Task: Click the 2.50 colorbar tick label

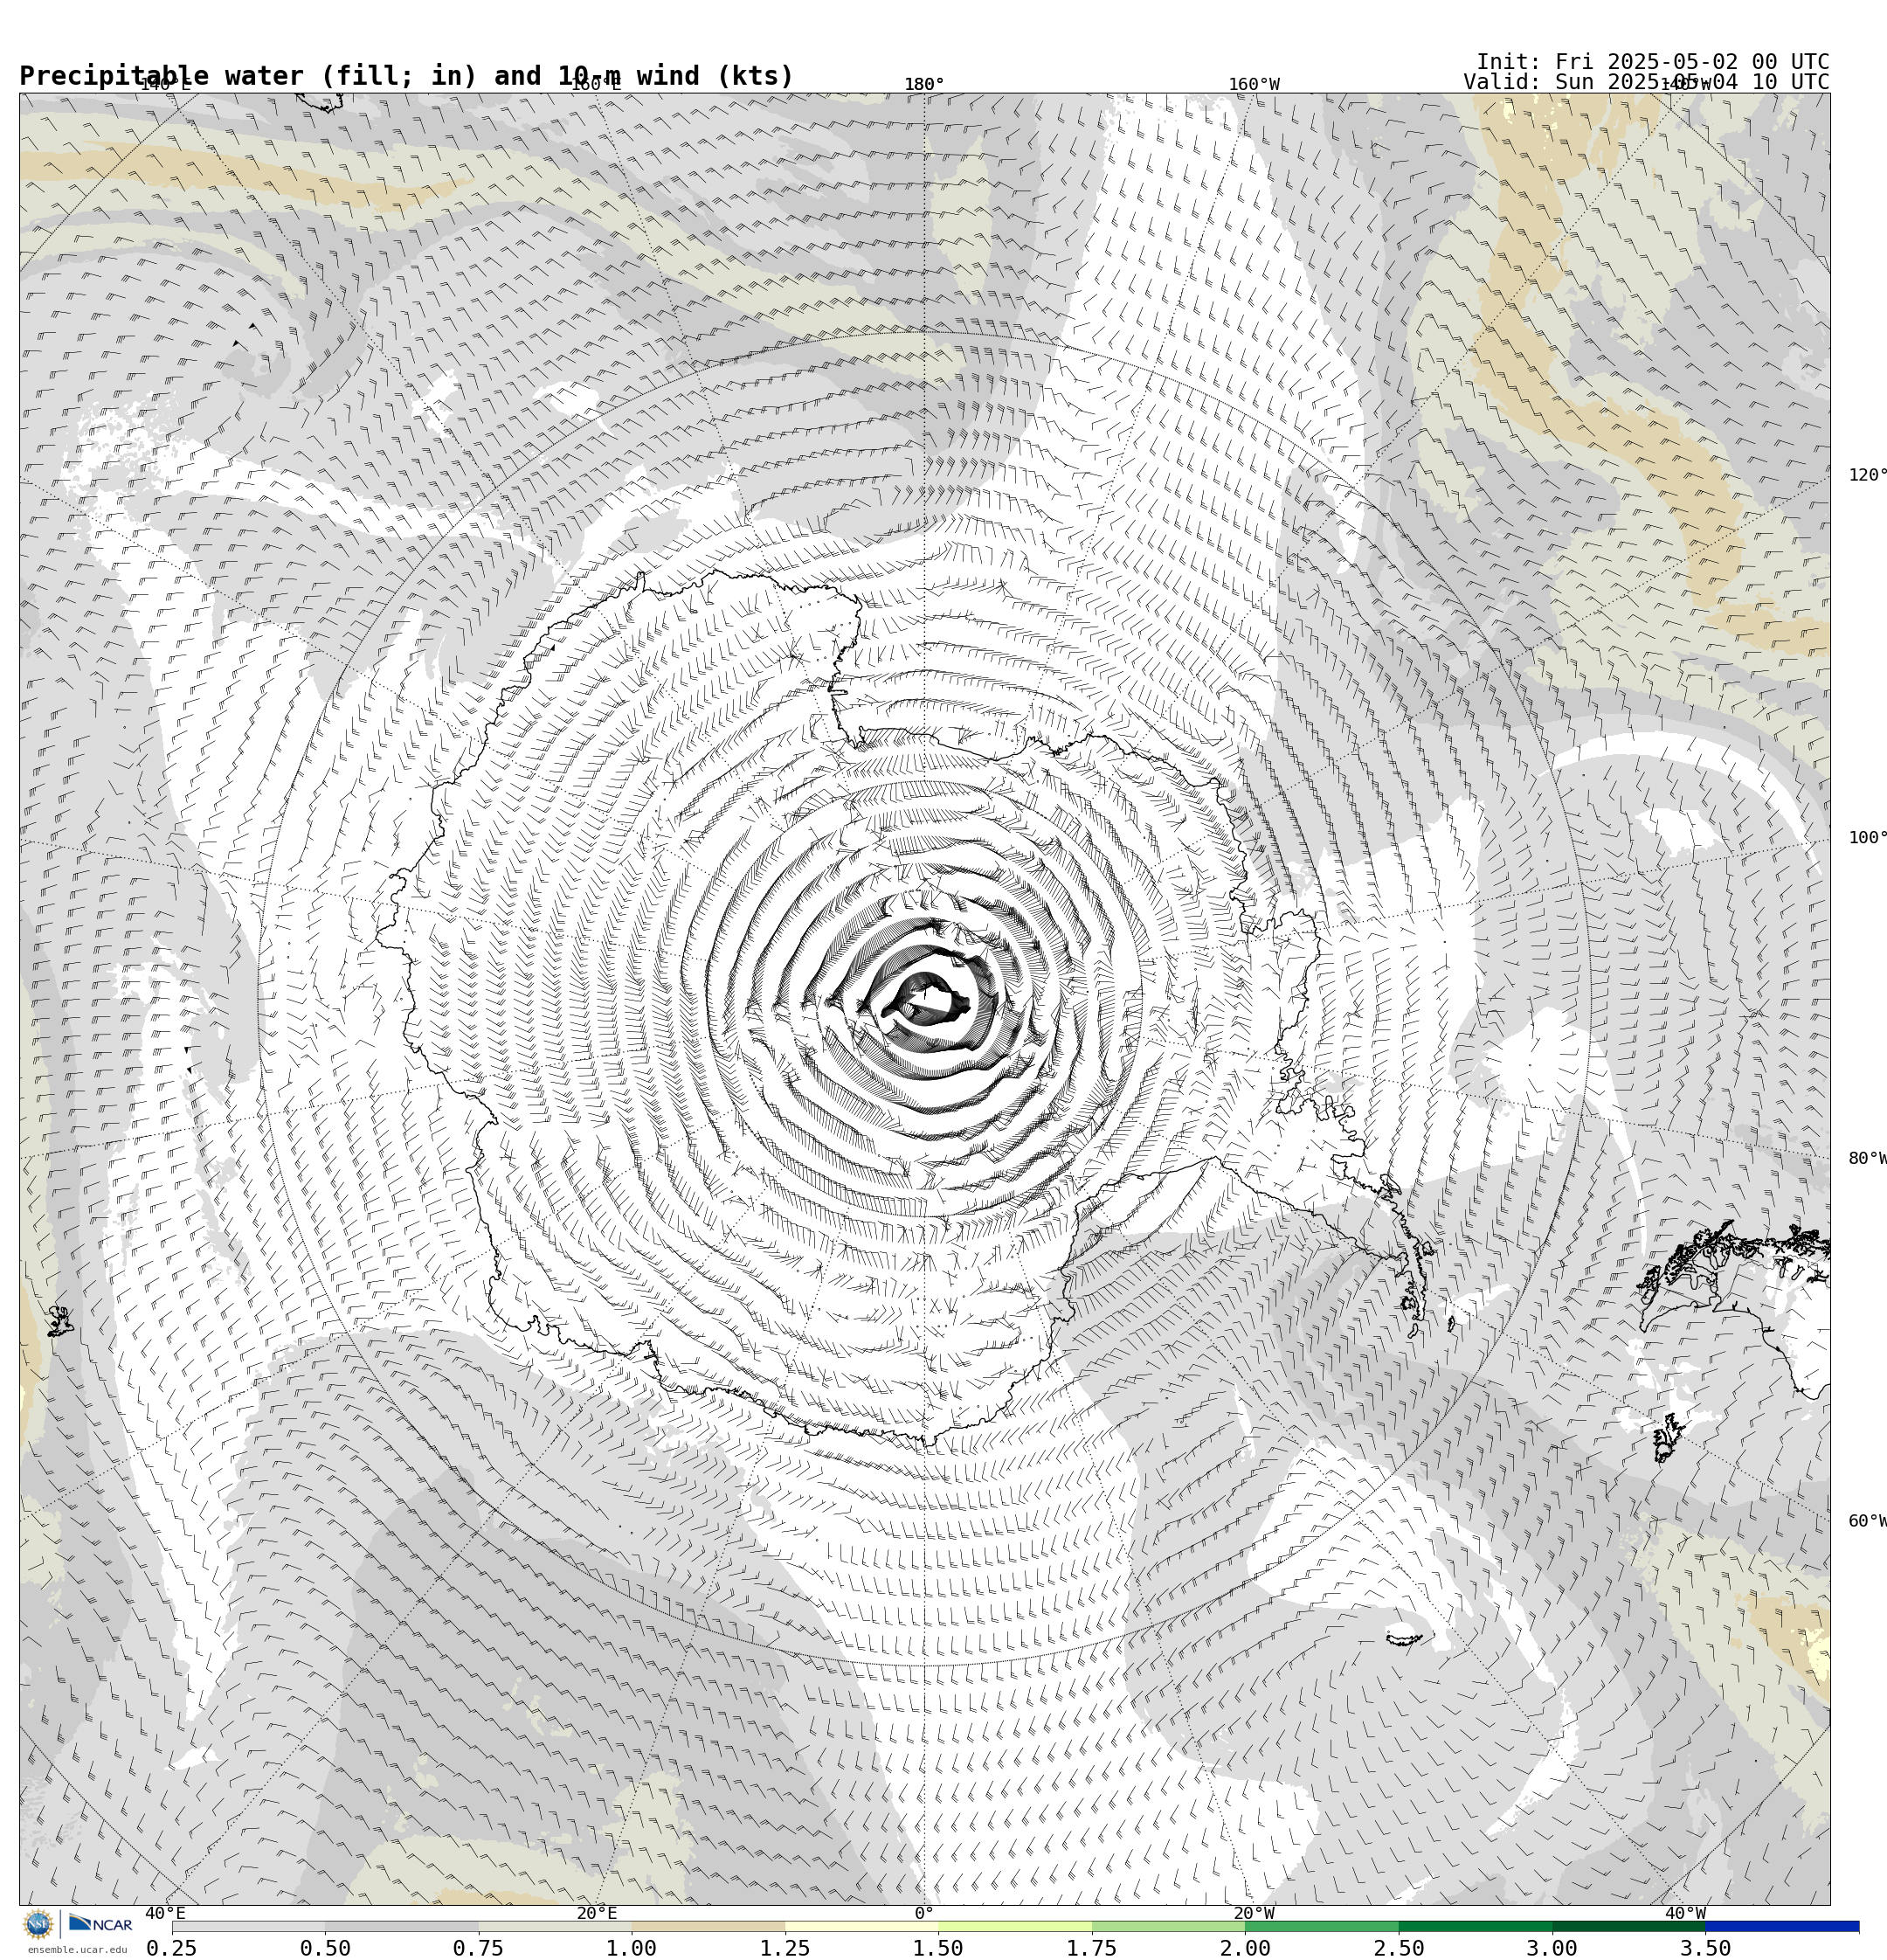Action: (1399, 1948)
